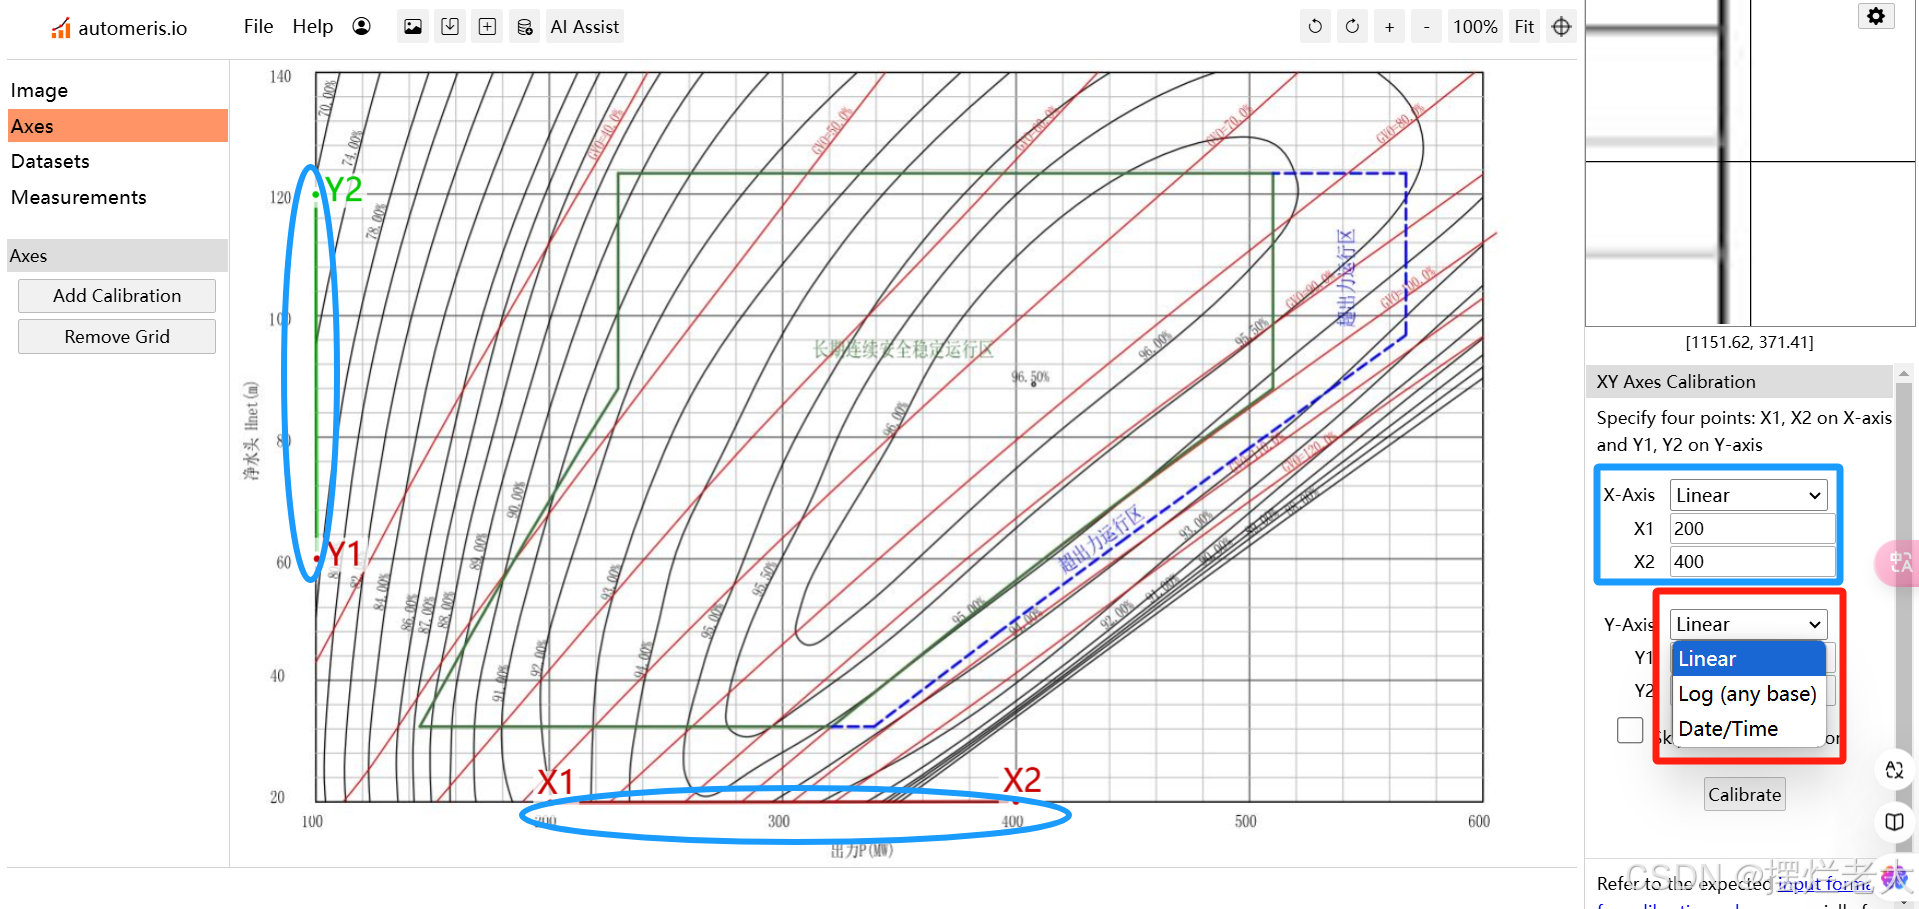Viewport: 1919px width, 909px height.
Task: Reset zoom to 100%
Action: pos(1475,27)
